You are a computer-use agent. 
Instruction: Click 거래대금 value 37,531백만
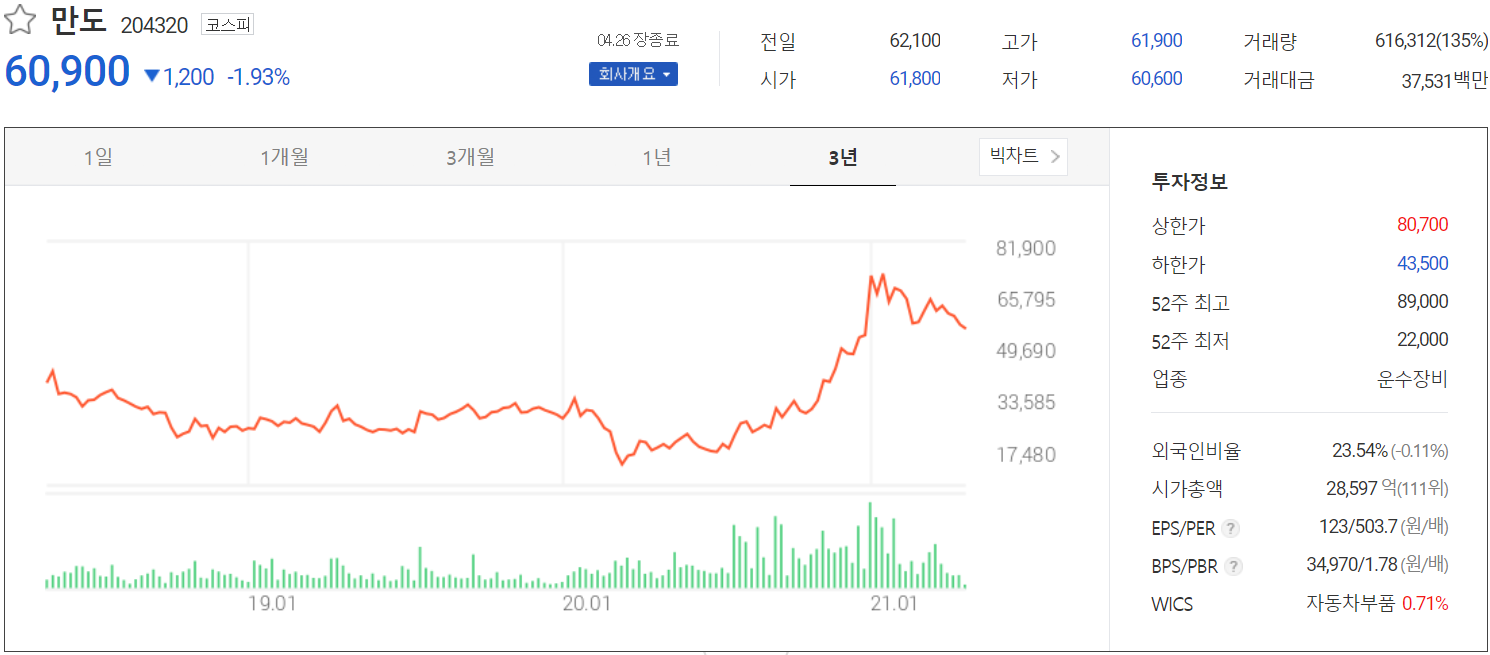click(1445, 80)
